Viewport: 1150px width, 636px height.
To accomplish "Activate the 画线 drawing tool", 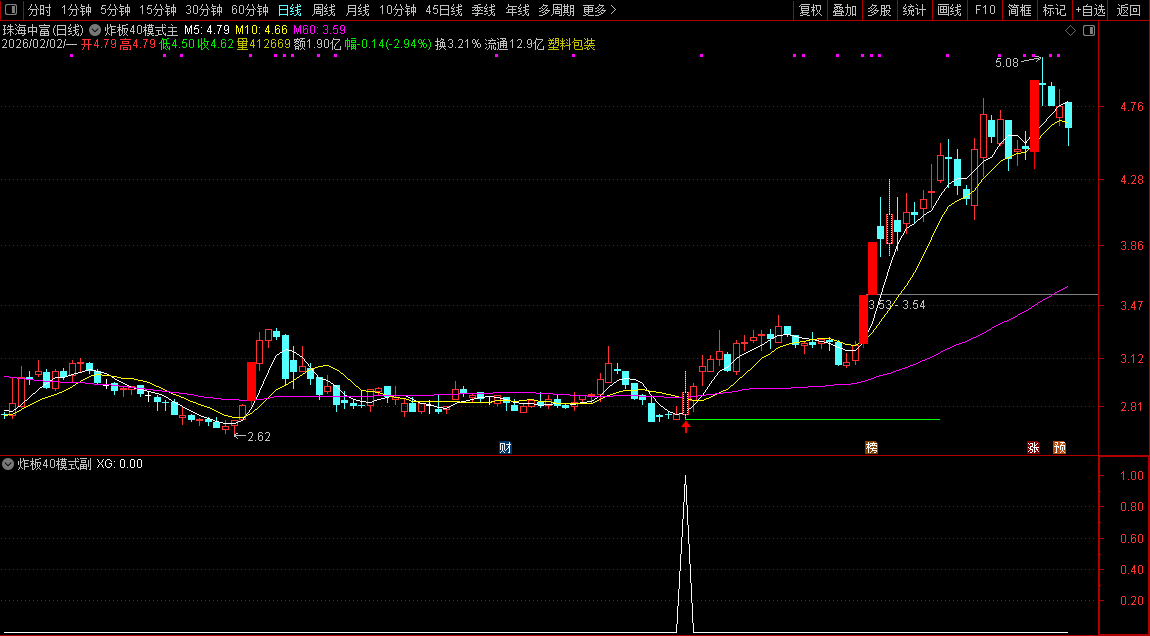I will (x=949, y=10).
